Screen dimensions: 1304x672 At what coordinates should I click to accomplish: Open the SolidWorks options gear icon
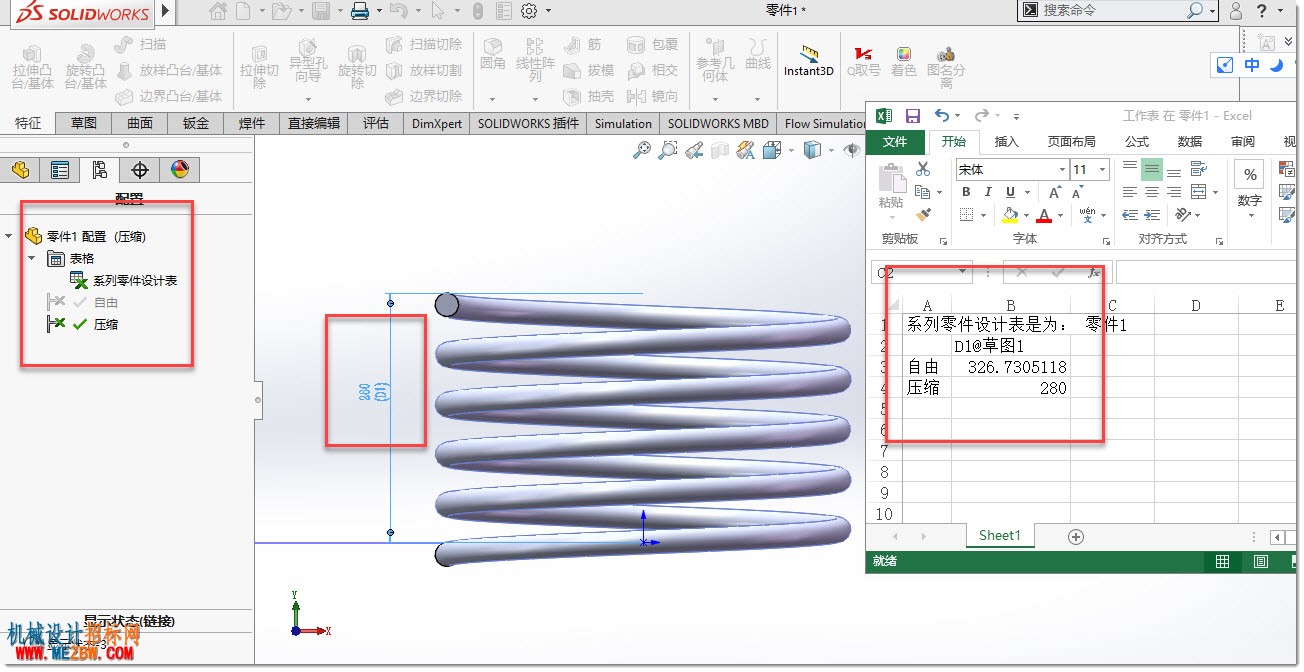pos(529,11)
